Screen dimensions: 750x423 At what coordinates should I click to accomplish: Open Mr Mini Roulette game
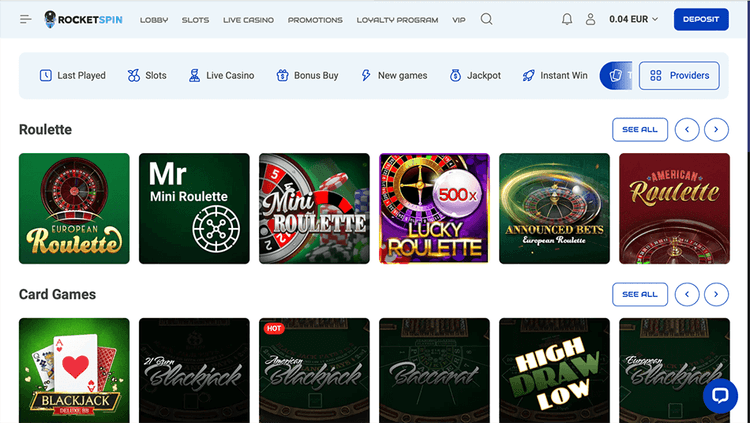coord(194,209)
